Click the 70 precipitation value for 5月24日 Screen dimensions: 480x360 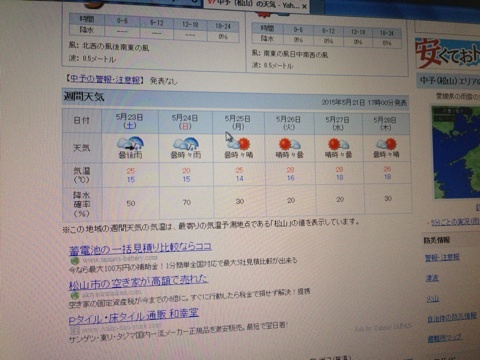(187, 202)
